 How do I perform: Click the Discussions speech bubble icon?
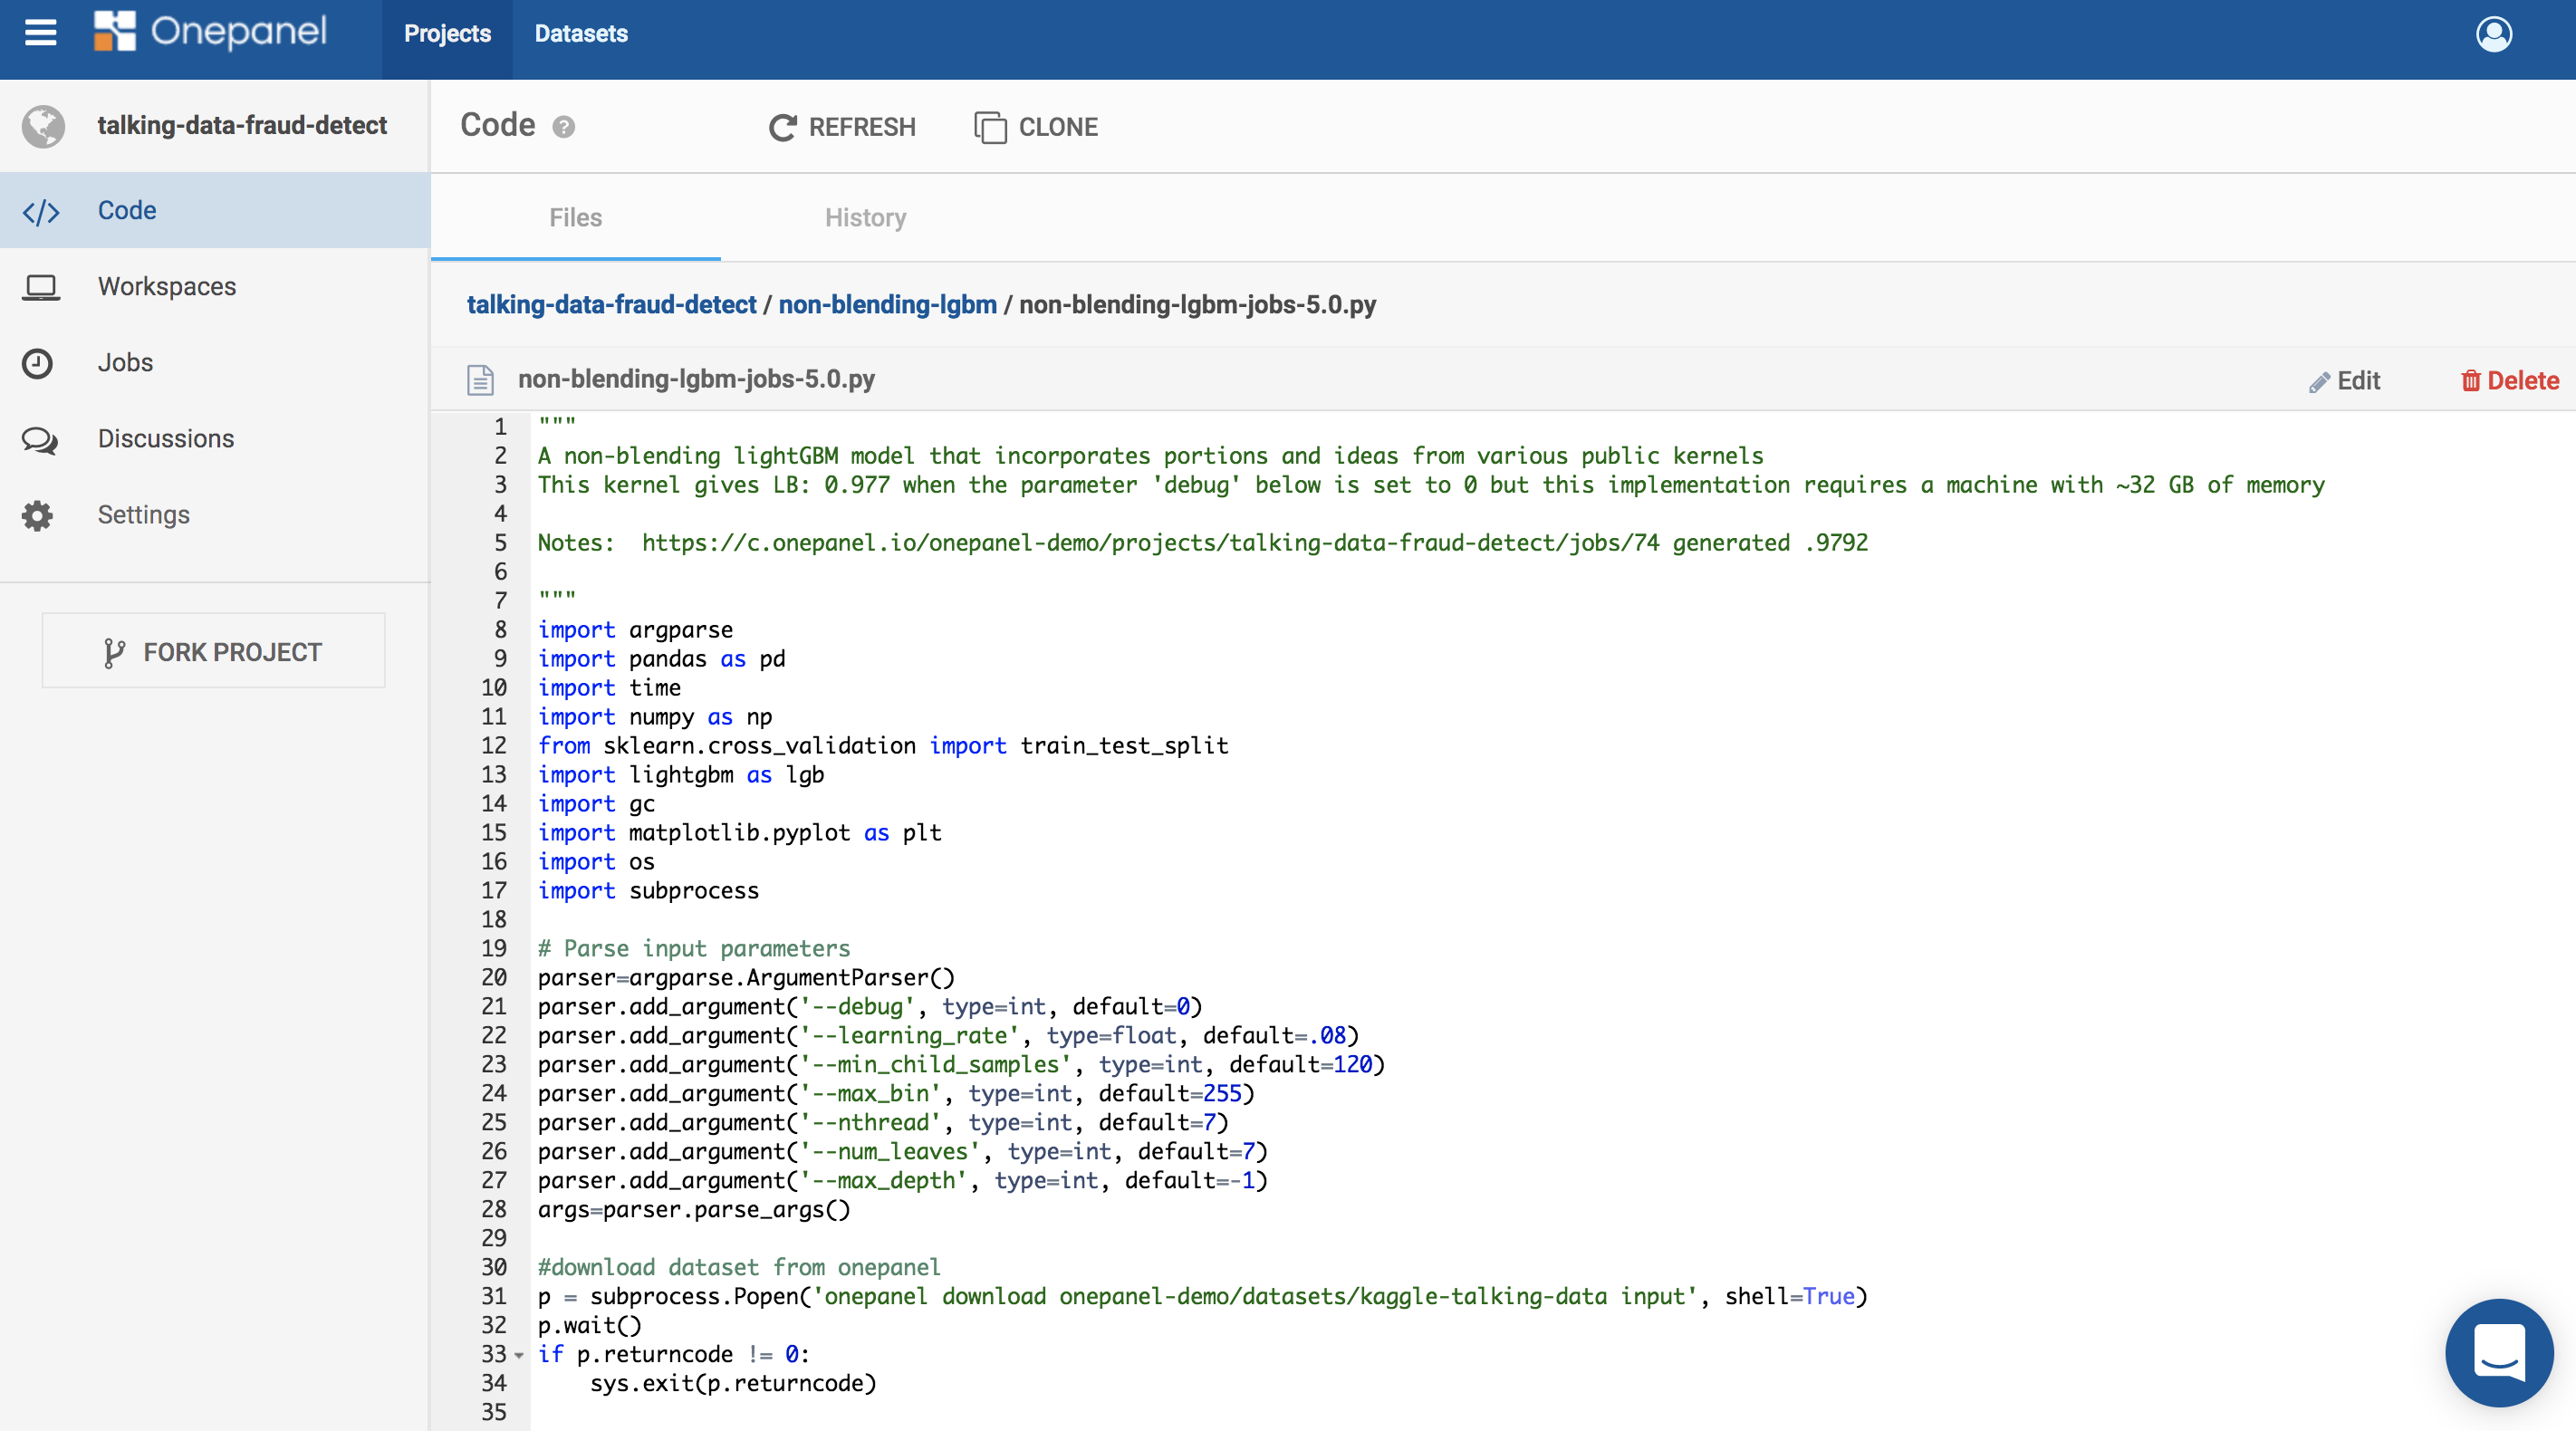[39, 439]
